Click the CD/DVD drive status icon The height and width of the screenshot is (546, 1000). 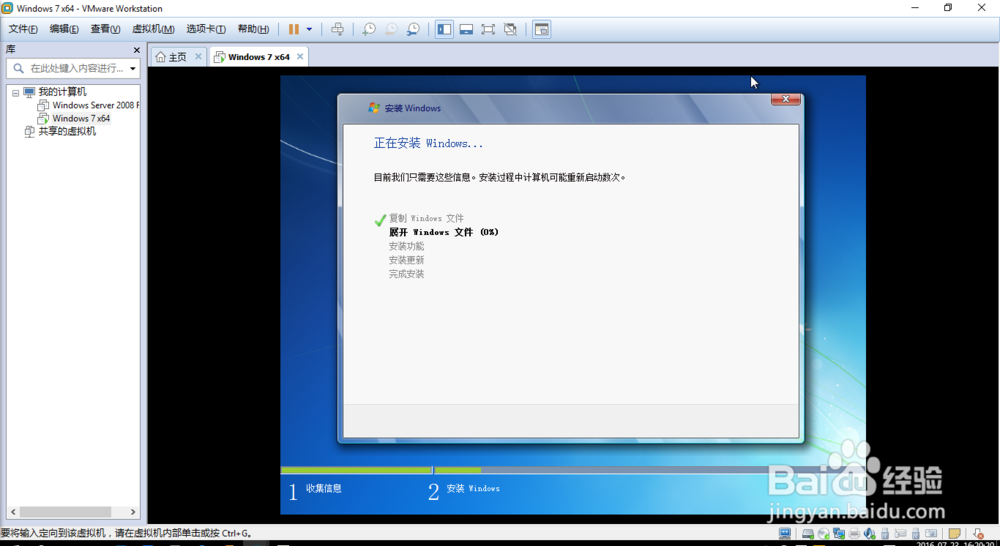point(823,533)
